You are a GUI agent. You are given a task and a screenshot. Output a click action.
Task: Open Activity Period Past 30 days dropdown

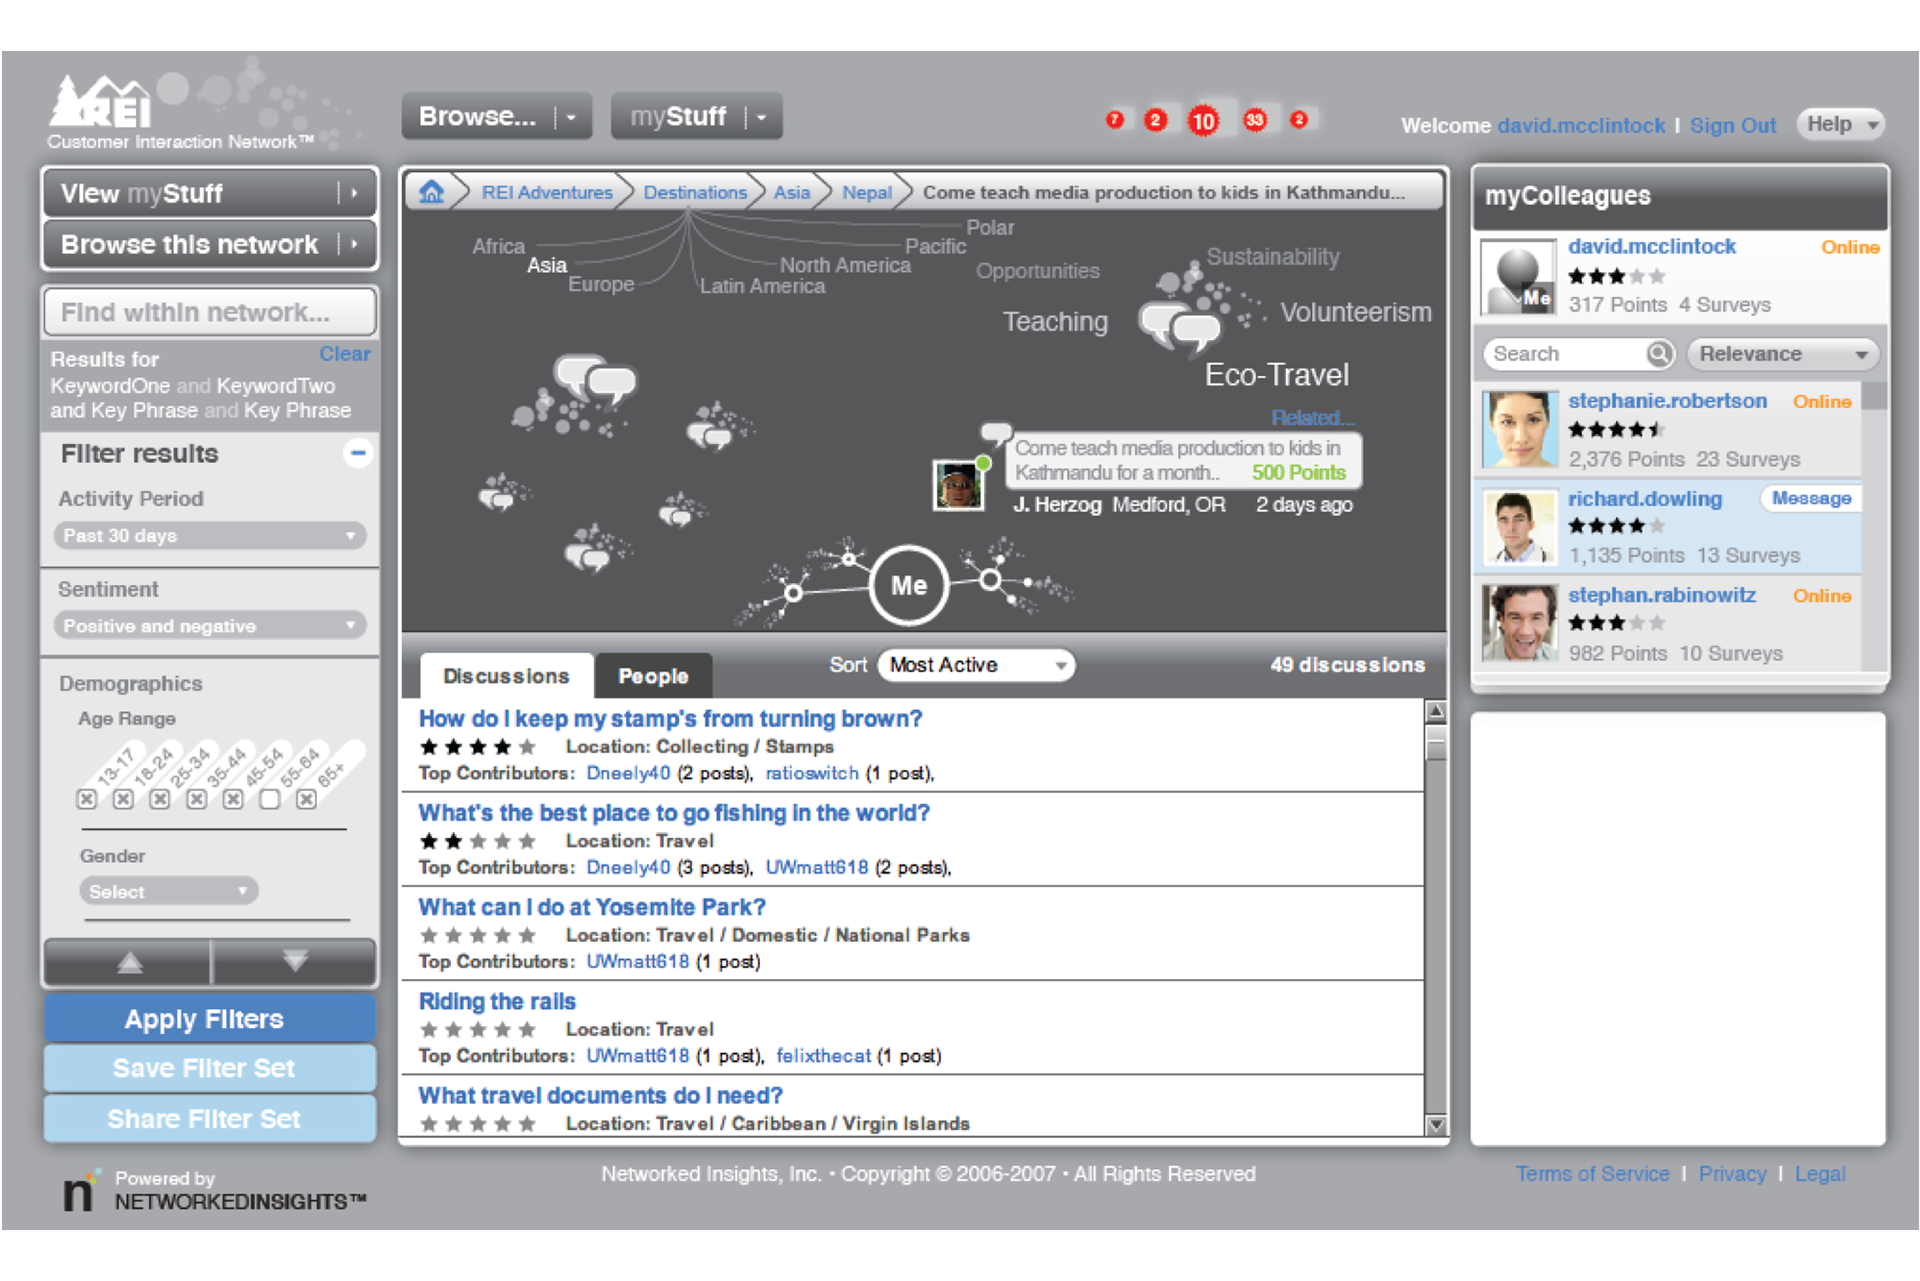pyautogui.click(x=210, y=536)
